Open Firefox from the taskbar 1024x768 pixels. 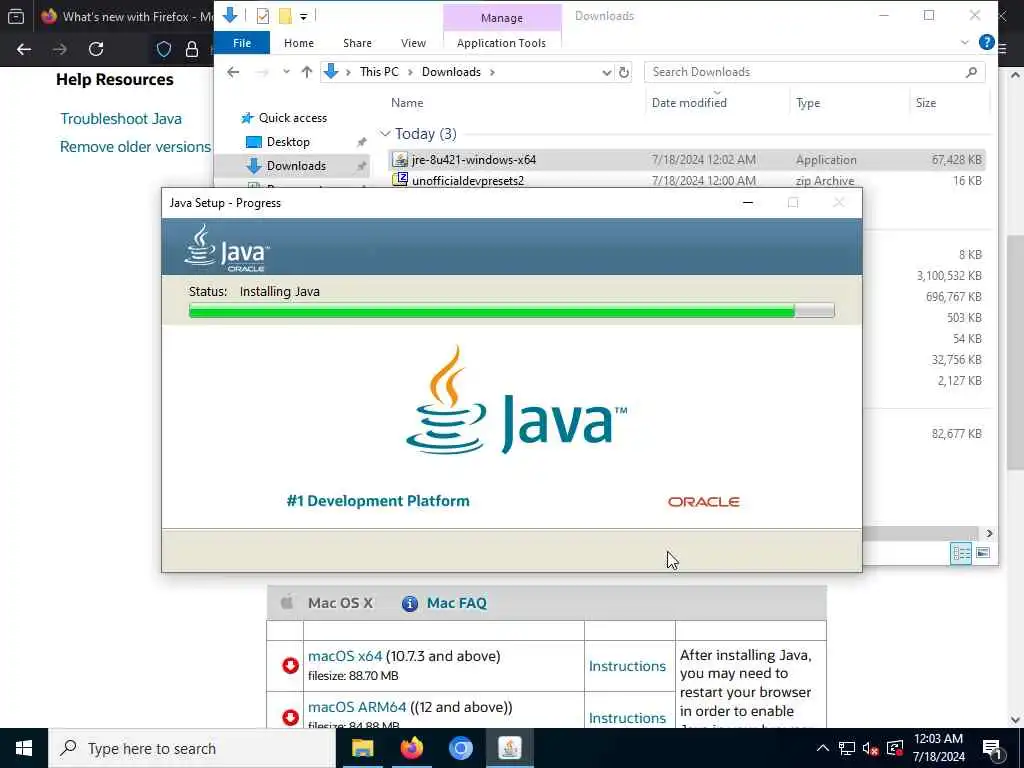pos(411,748)
